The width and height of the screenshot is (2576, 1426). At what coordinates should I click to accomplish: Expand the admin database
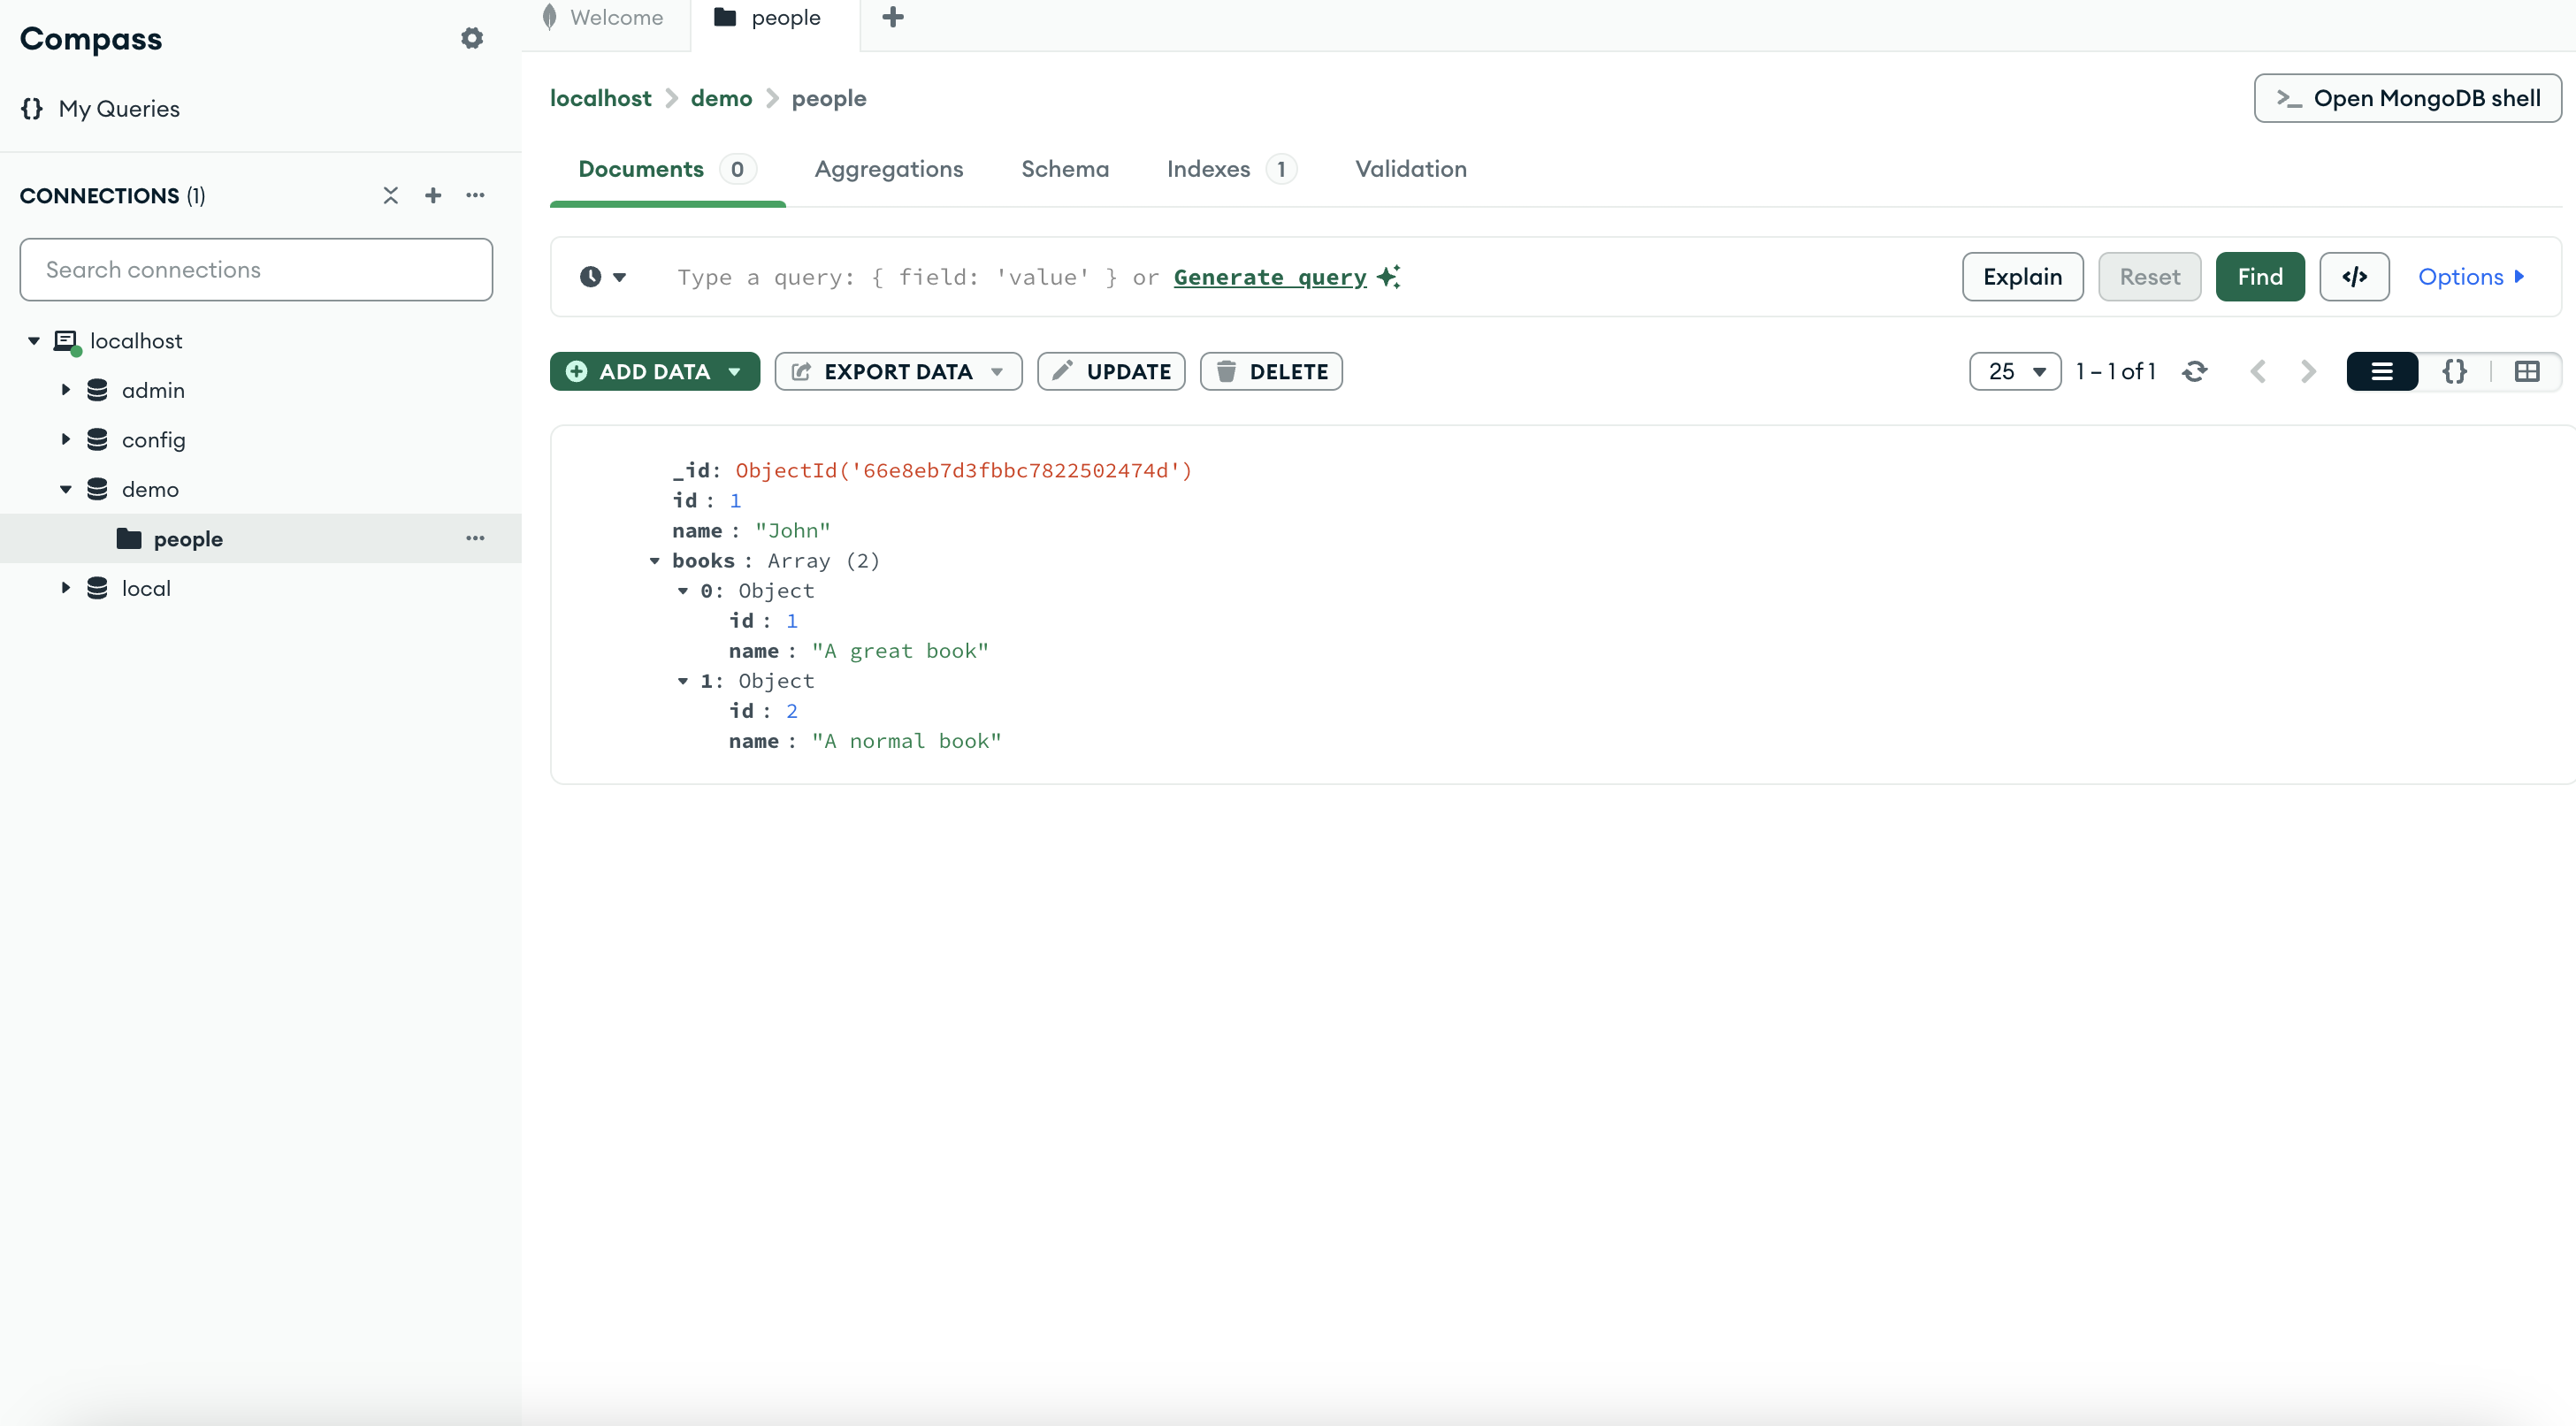(x=66, y=390)
